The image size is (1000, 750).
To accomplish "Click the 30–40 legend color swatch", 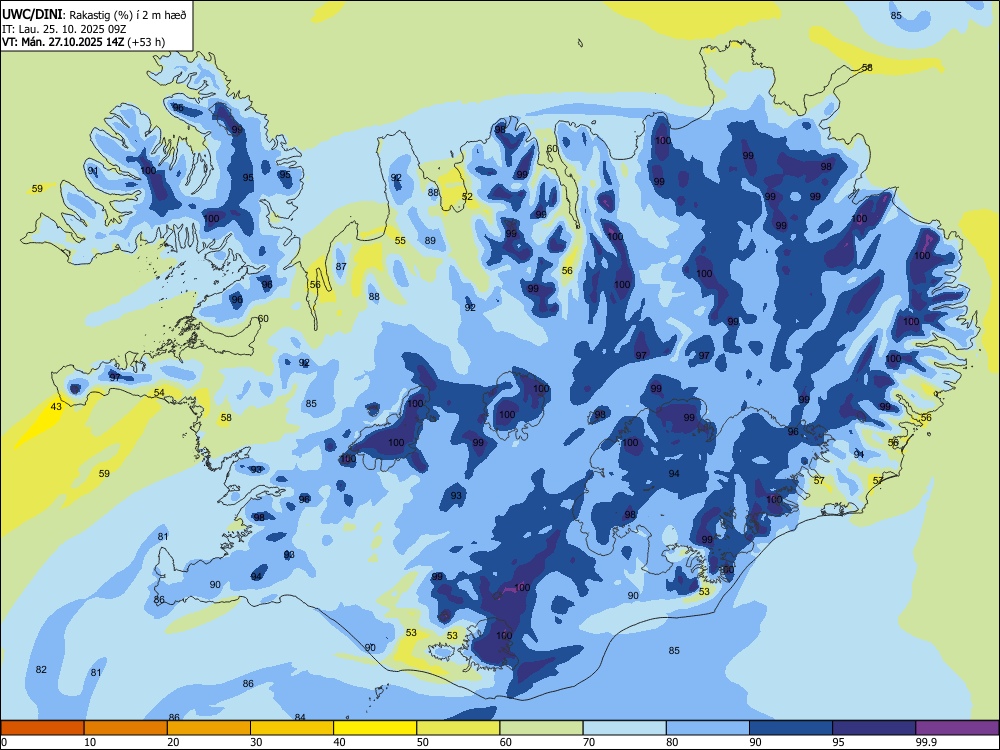I will 292,728.
